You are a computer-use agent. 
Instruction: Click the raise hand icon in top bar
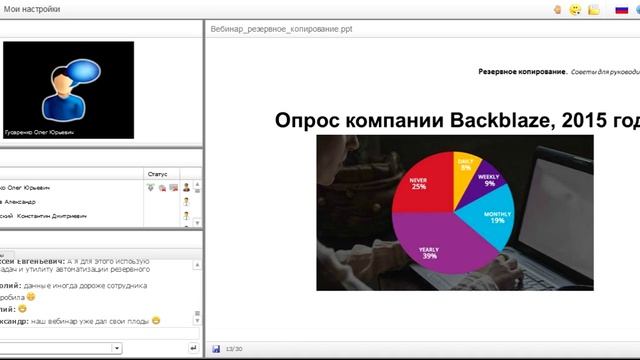[557, 9]
